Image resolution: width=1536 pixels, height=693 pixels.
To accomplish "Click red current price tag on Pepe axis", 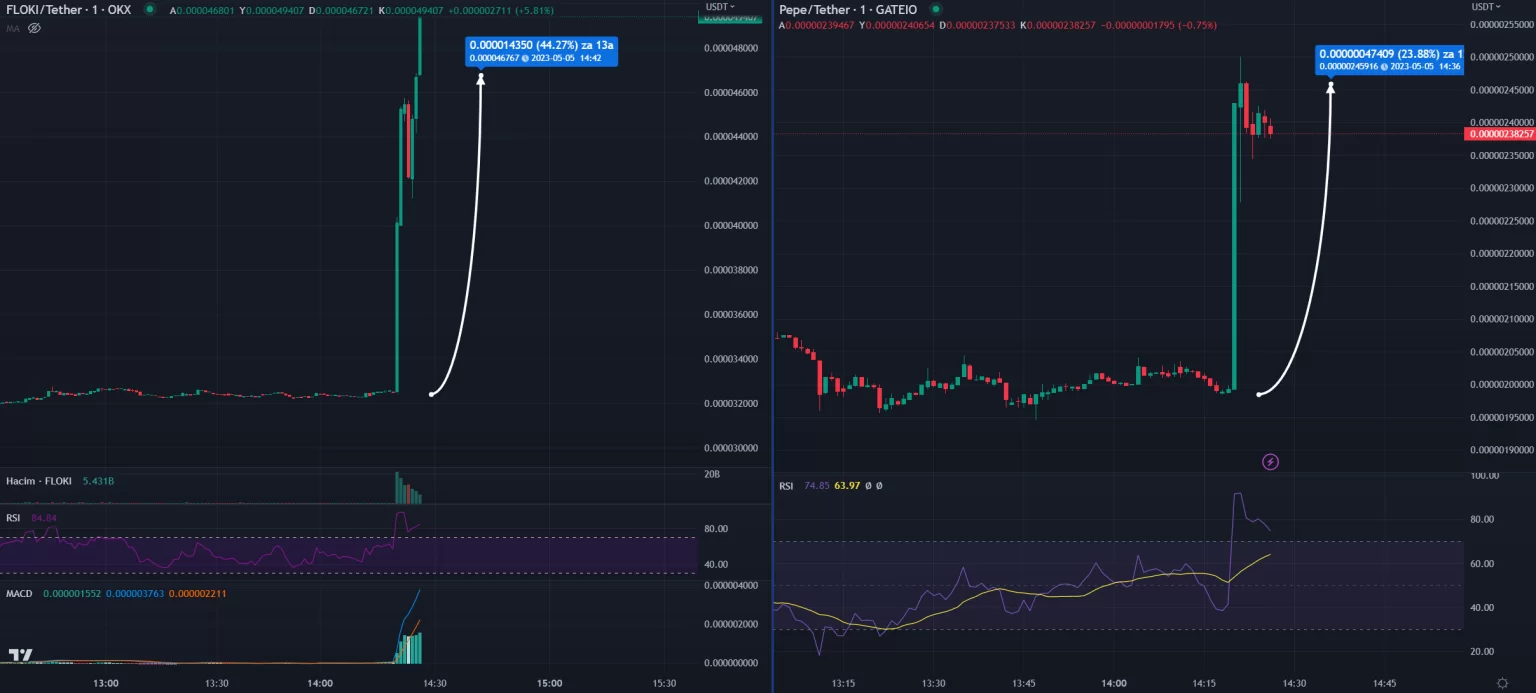I will [1498, 134].
